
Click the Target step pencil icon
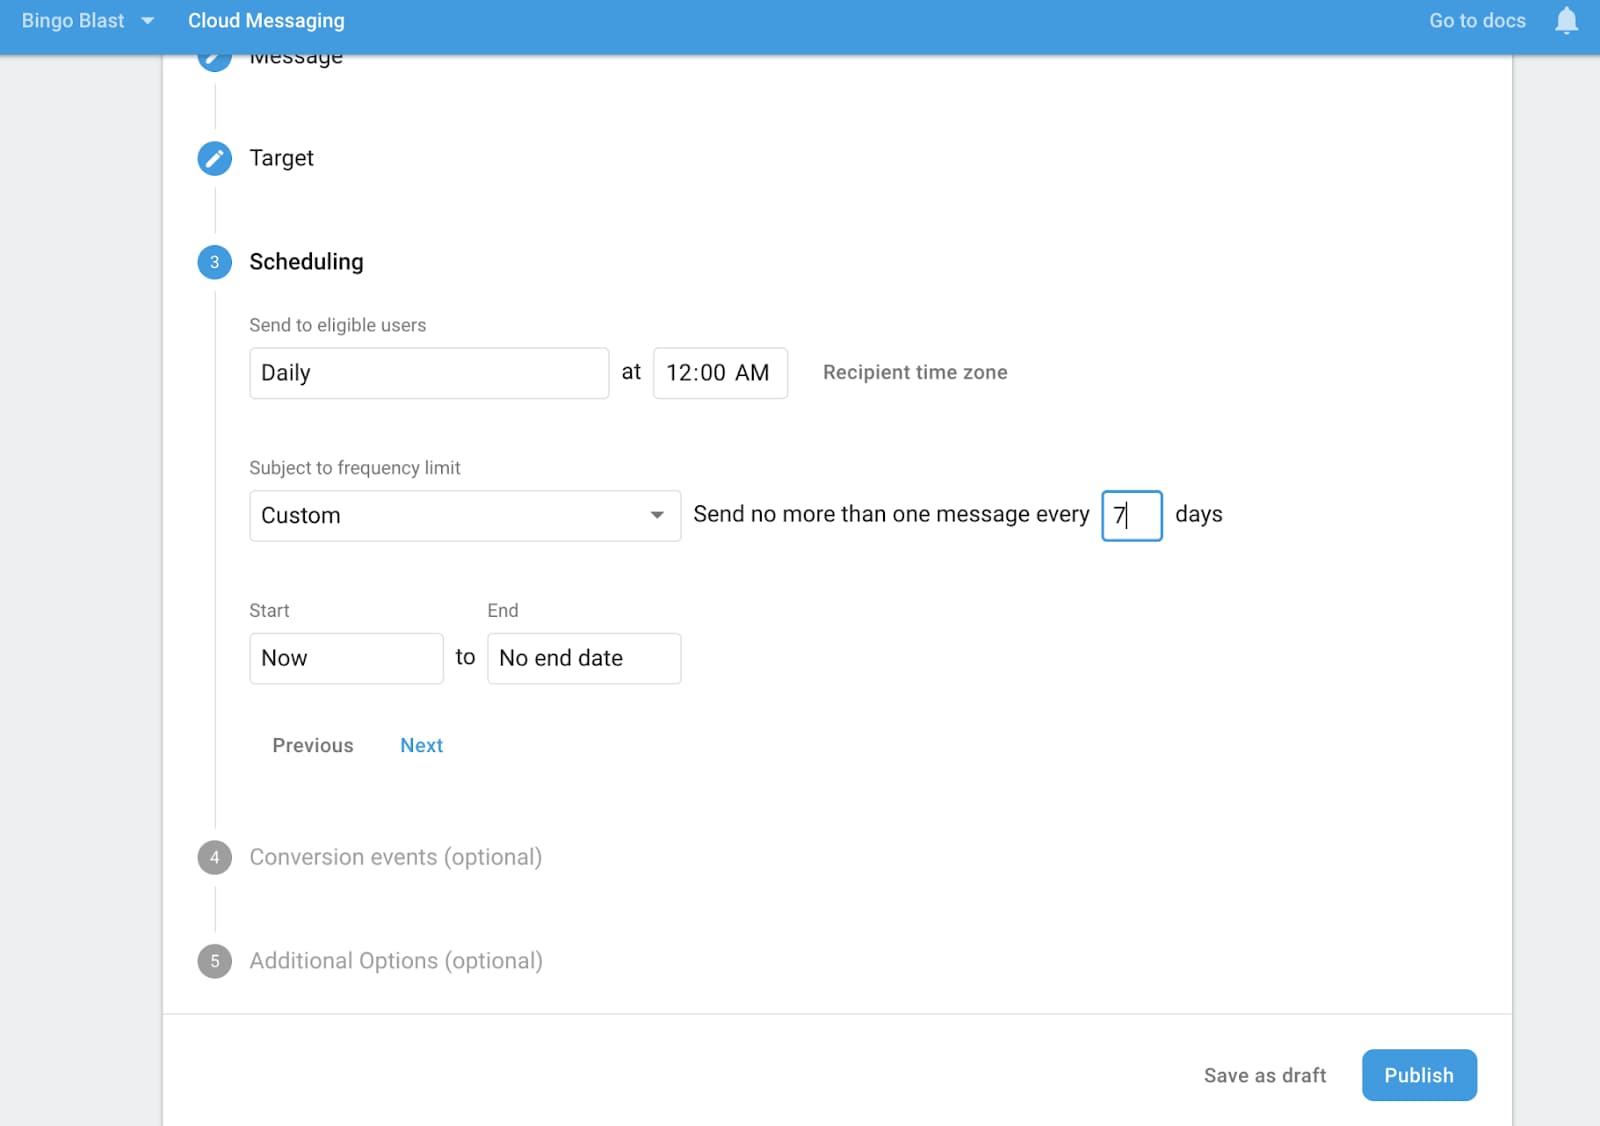pos(214,158)
